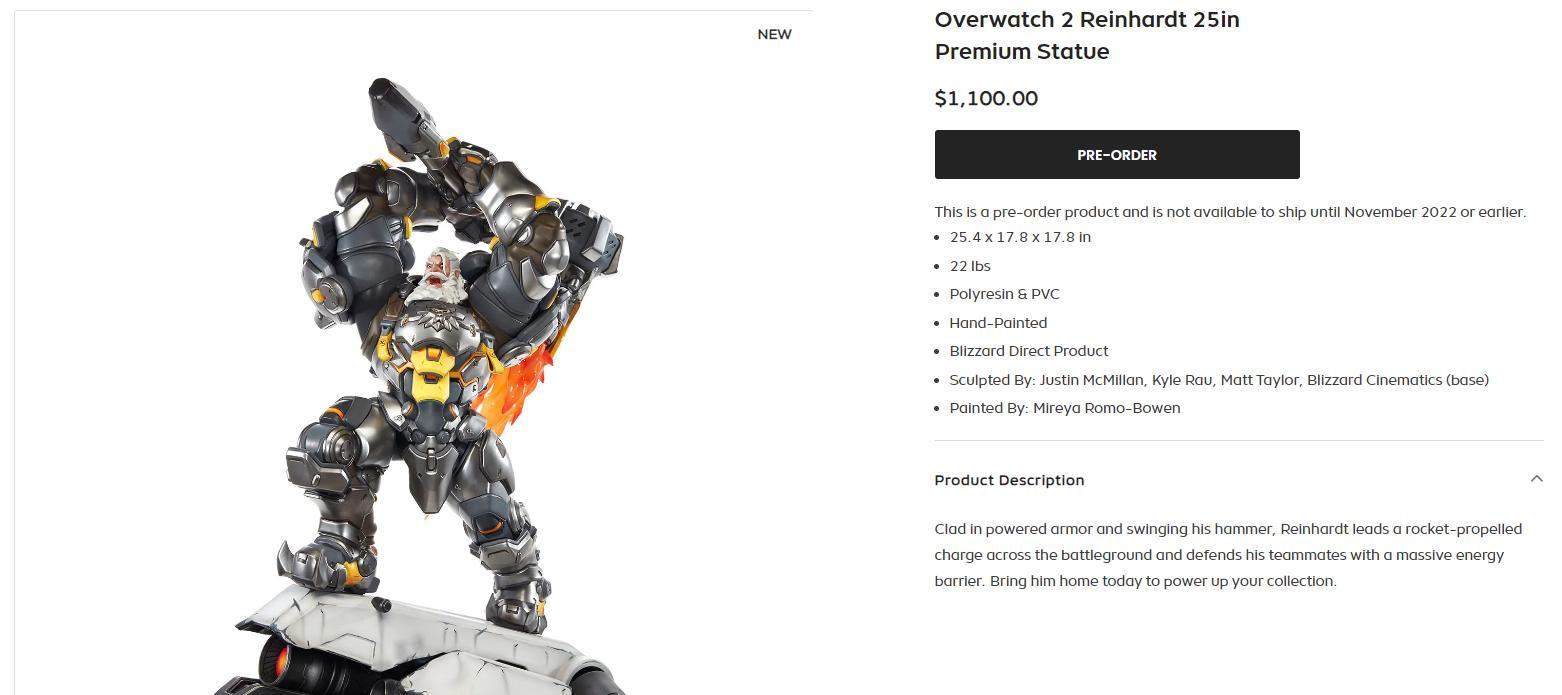Click the $1,100.00 price text
Viewport: 1562px width, 695px height.
click(x=986, y=98)
